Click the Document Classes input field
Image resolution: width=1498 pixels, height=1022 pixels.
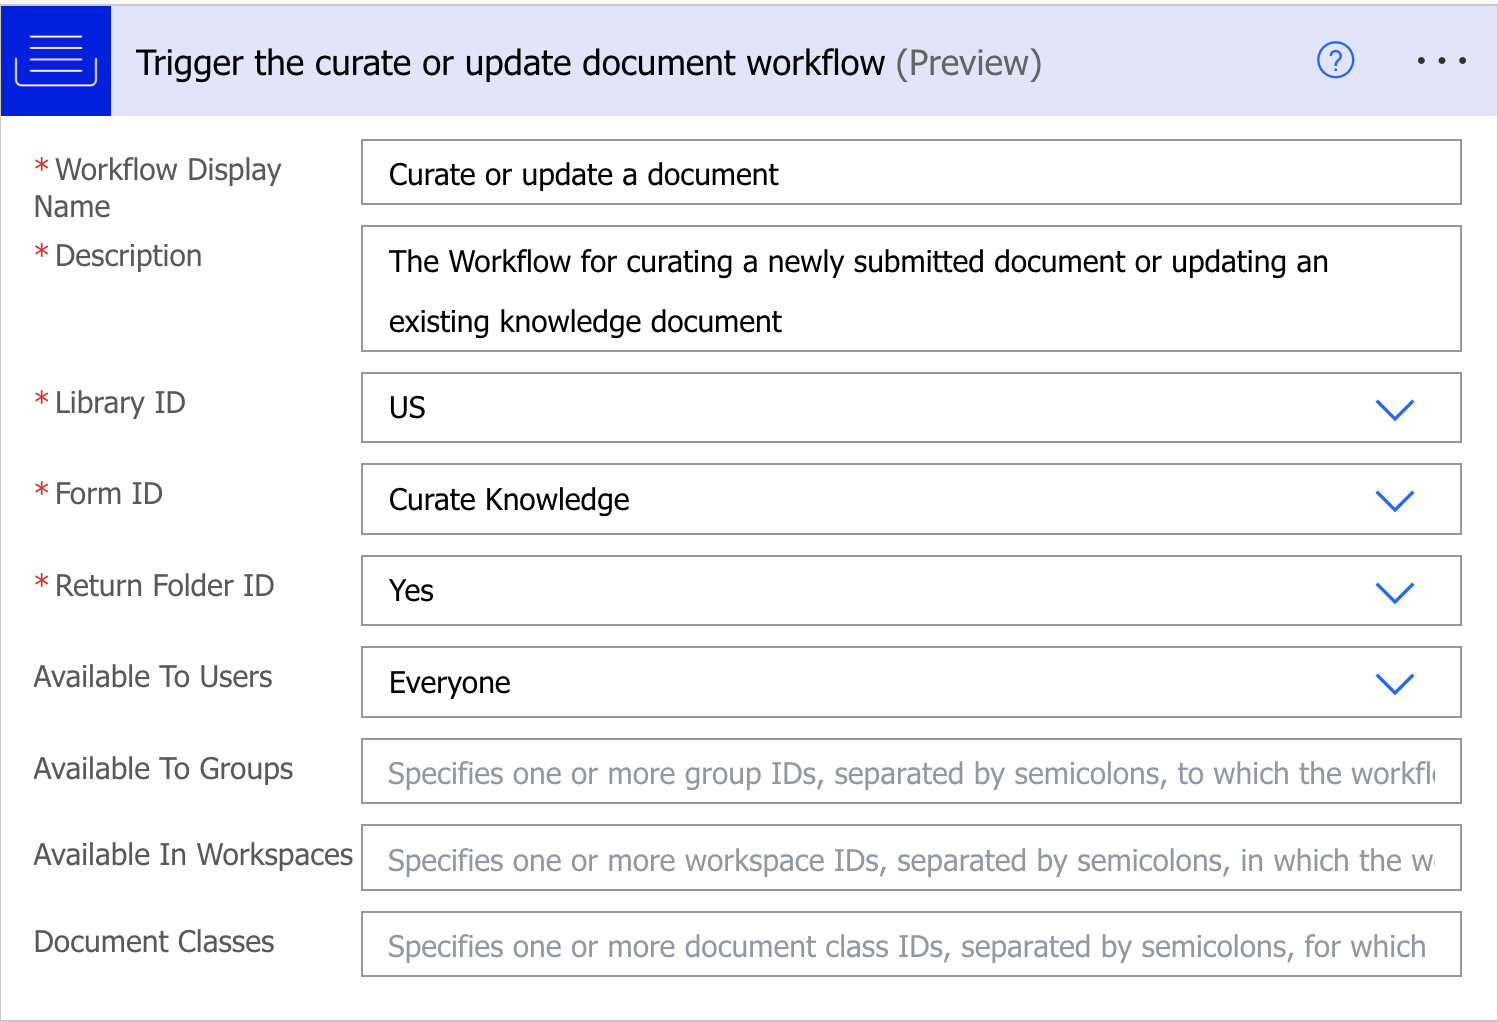(910, 945)
